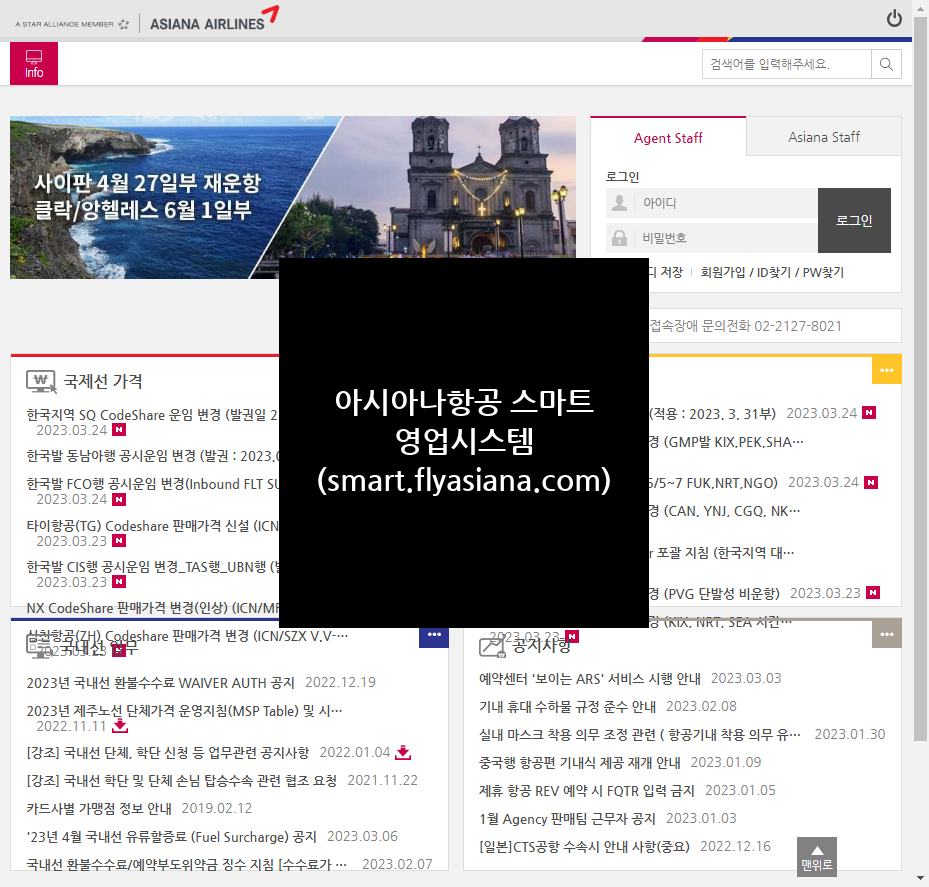Click the 맨위로 back-to-top button
Screen dimensions: 929x887
click(x=816, y=857)
